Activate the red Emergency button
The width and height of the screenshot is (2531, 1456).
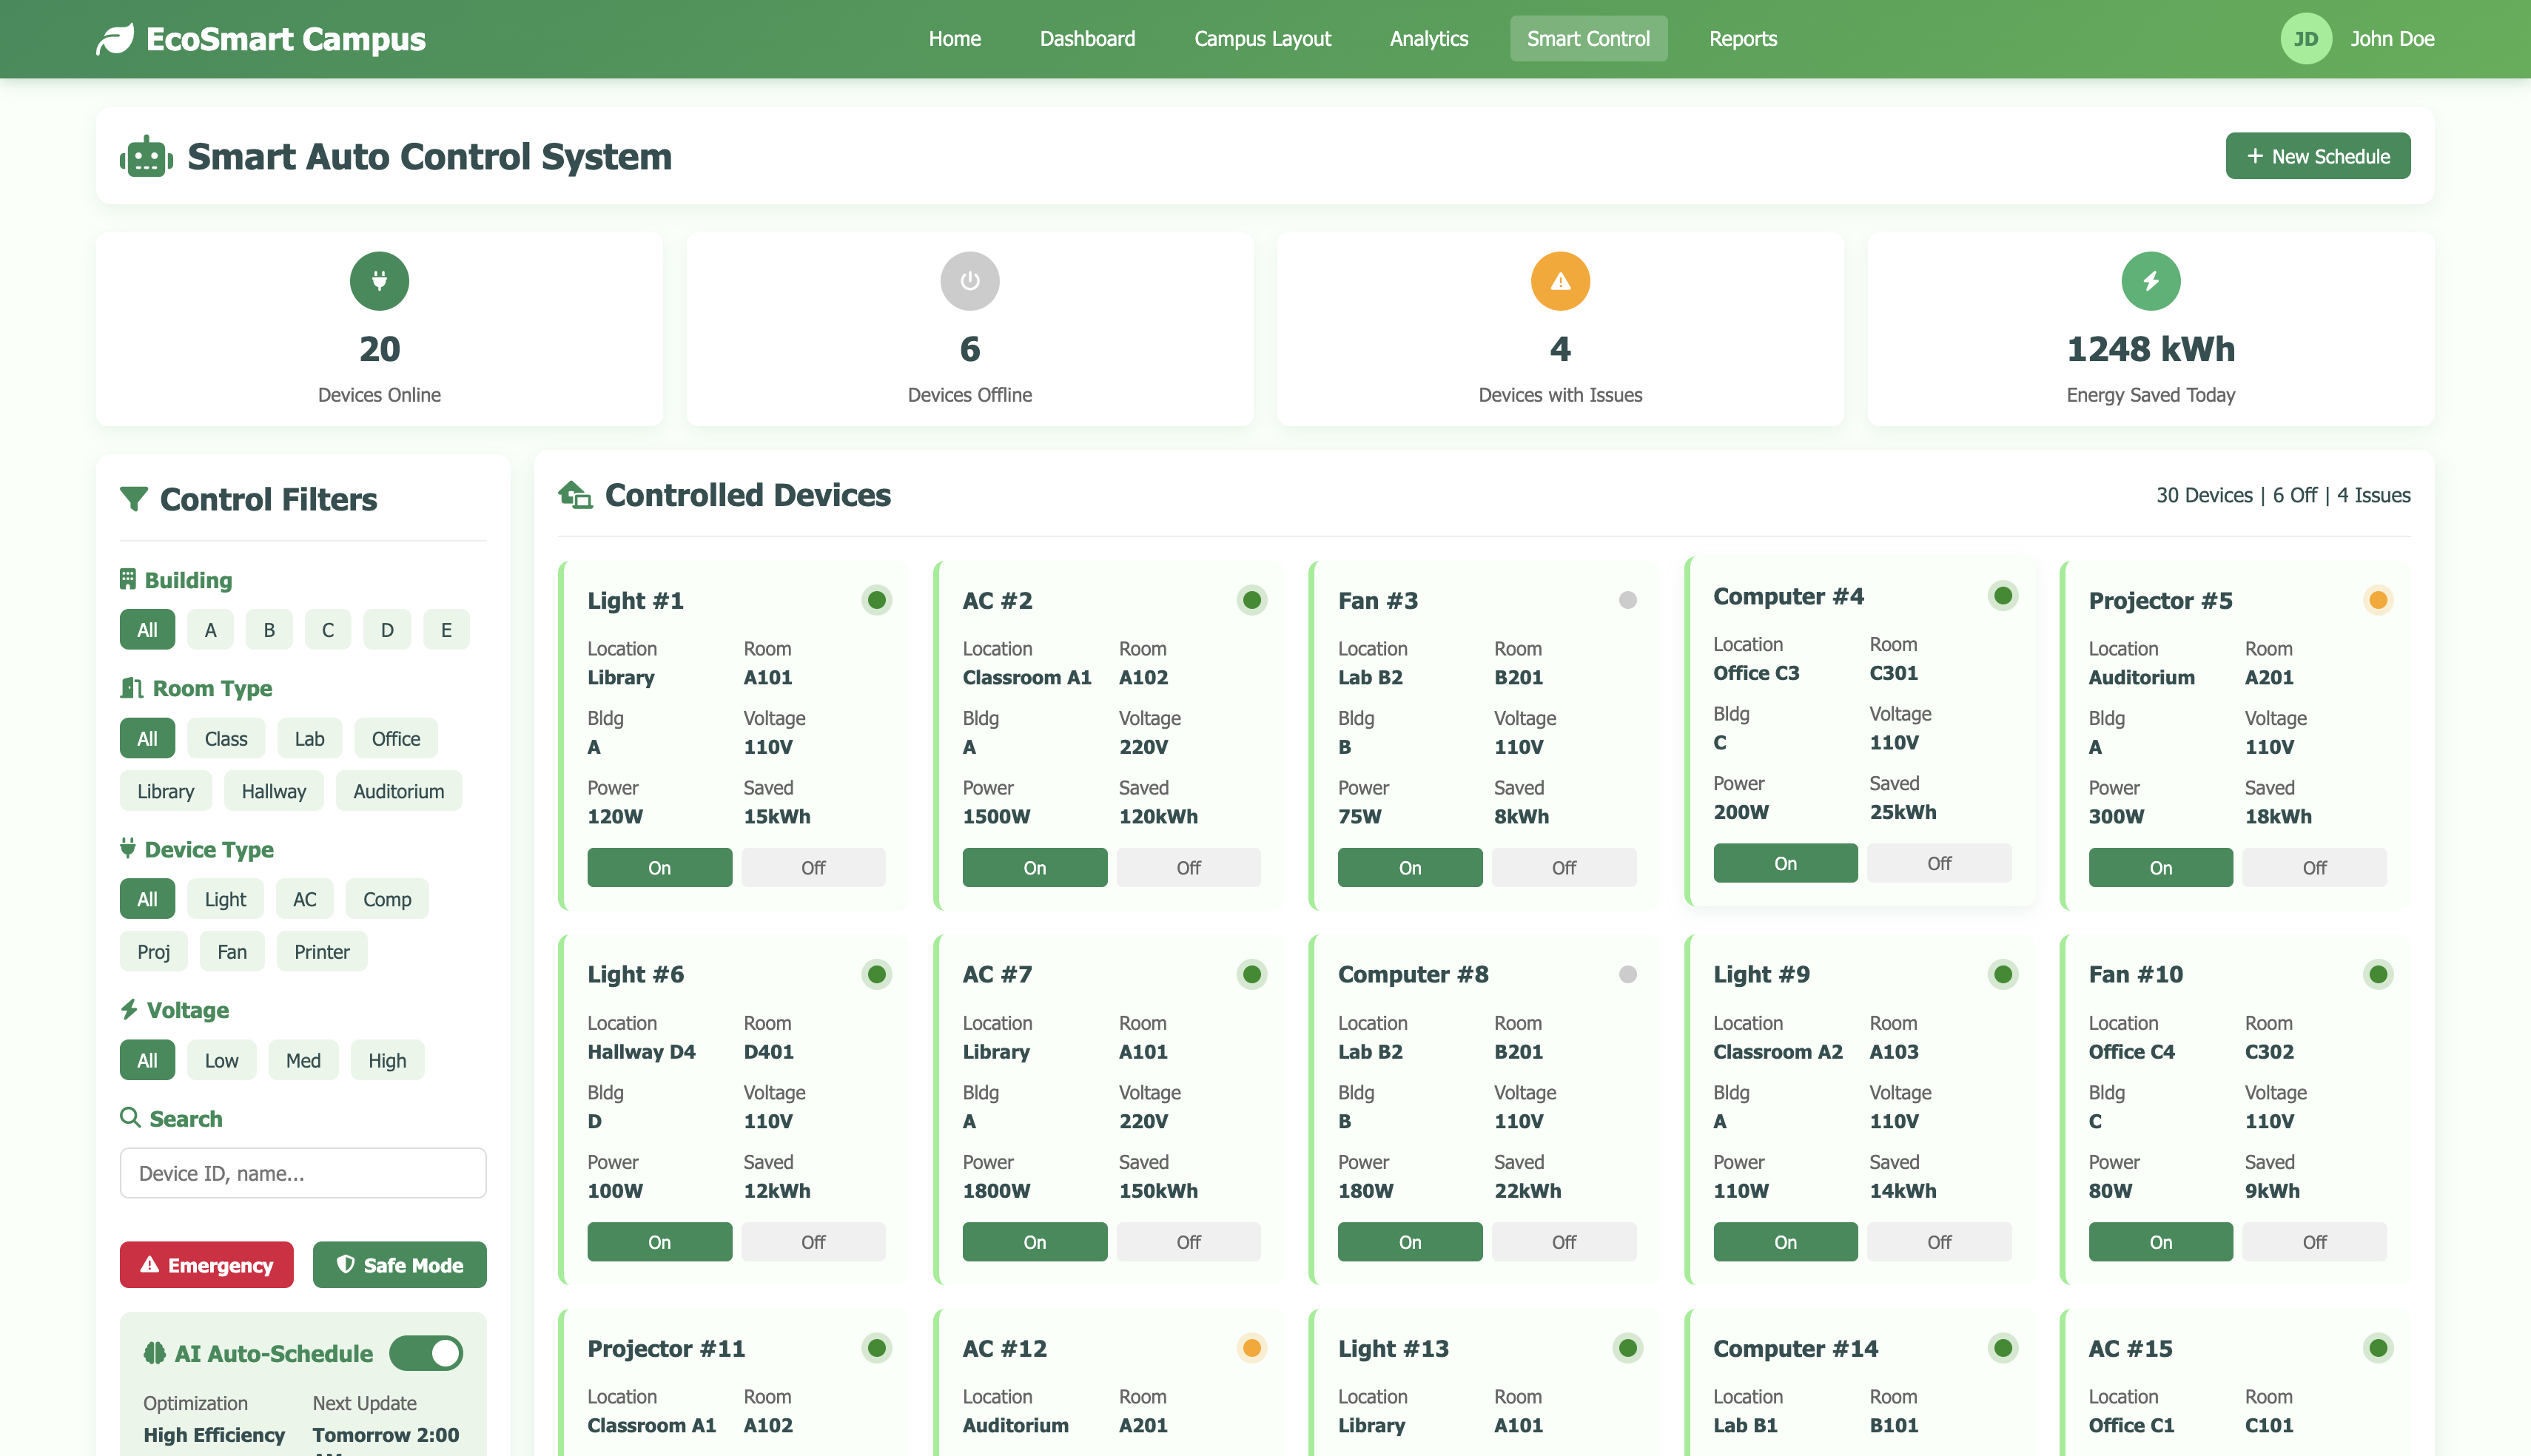207,1265
